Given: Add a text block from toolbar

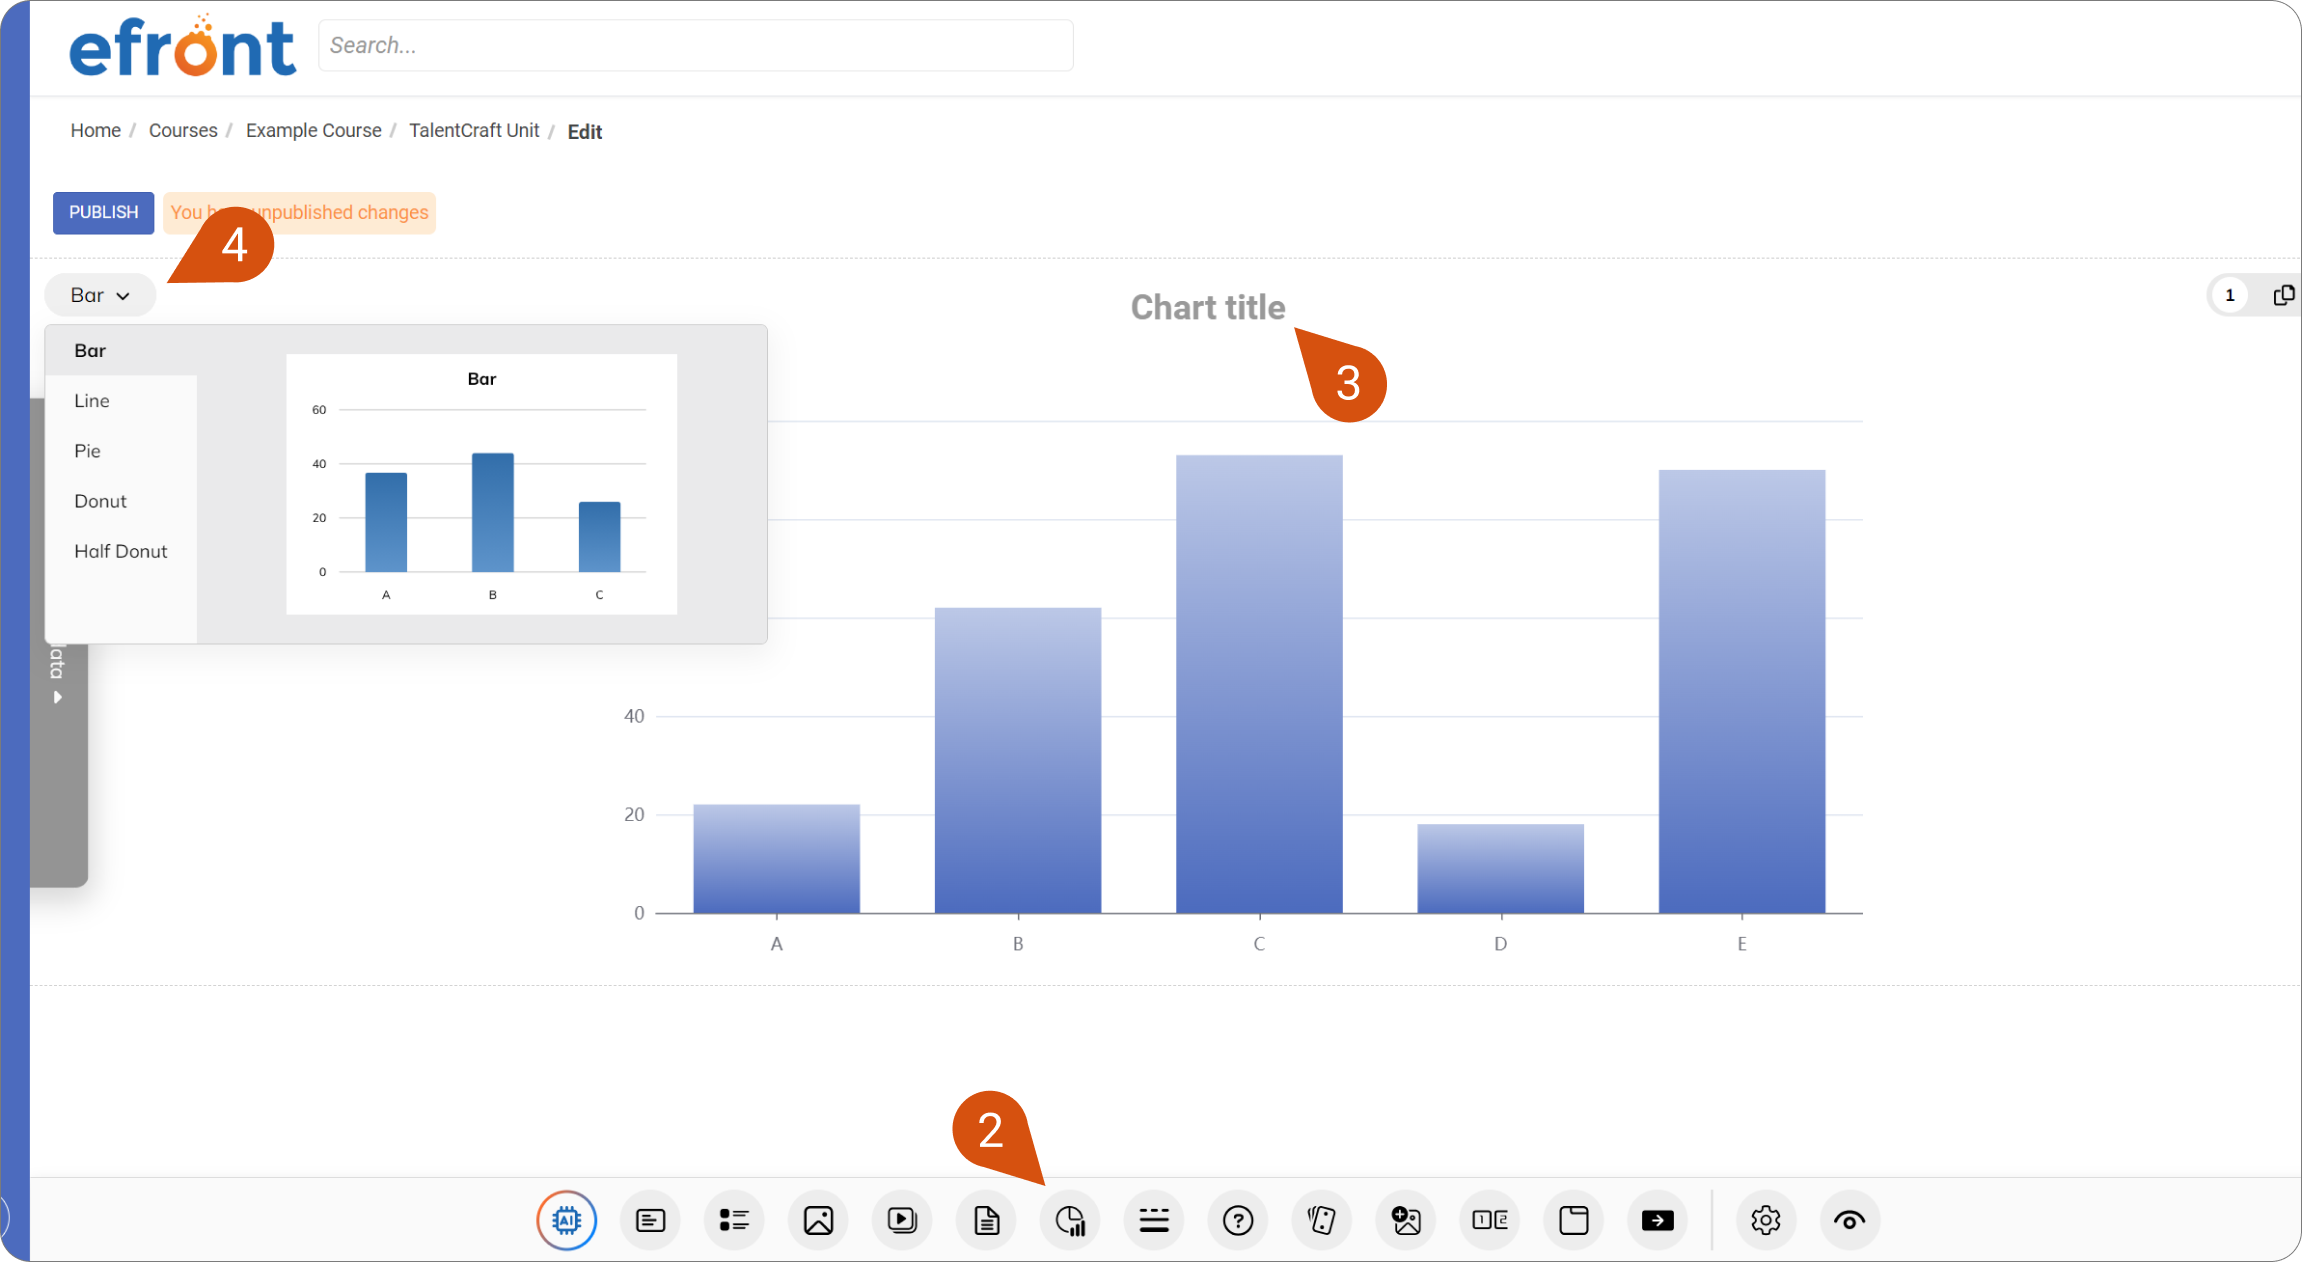Looking at the screenshot, I should (650, 1220).
